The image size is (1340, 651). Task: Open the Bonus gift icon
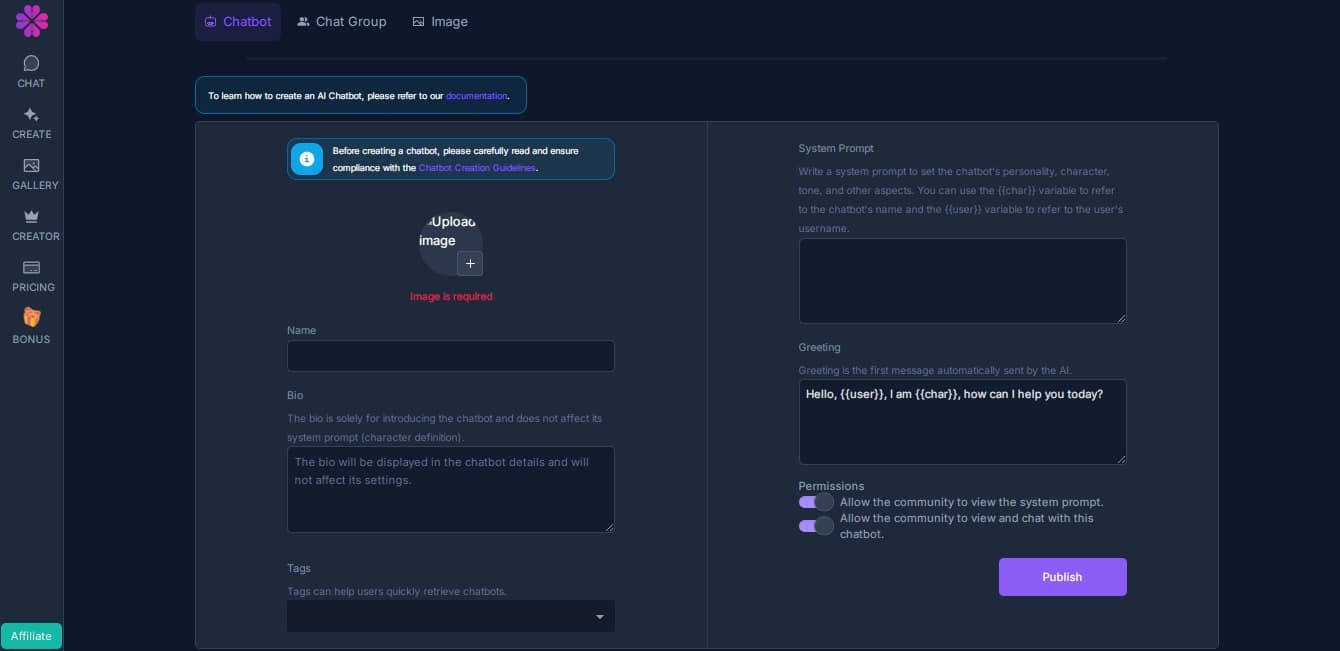pyautogui.click(x=31, y=317)
